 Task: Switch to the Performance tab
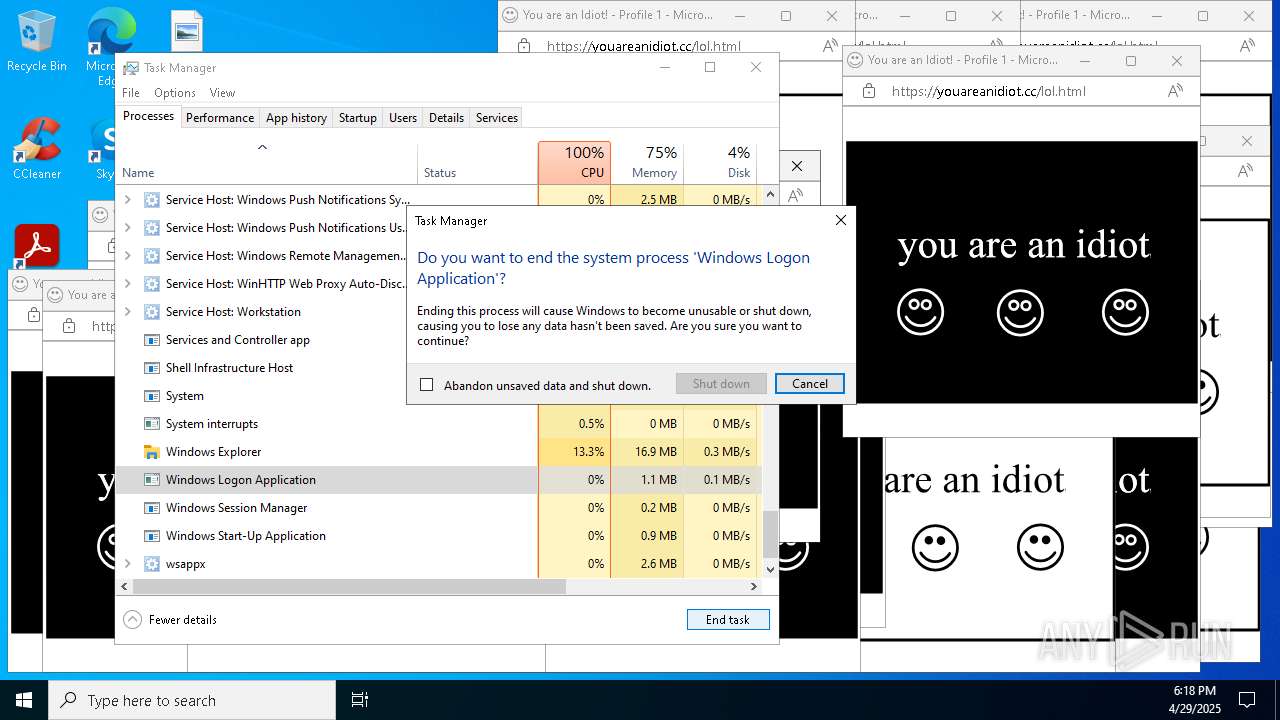[x=220, y=118]
